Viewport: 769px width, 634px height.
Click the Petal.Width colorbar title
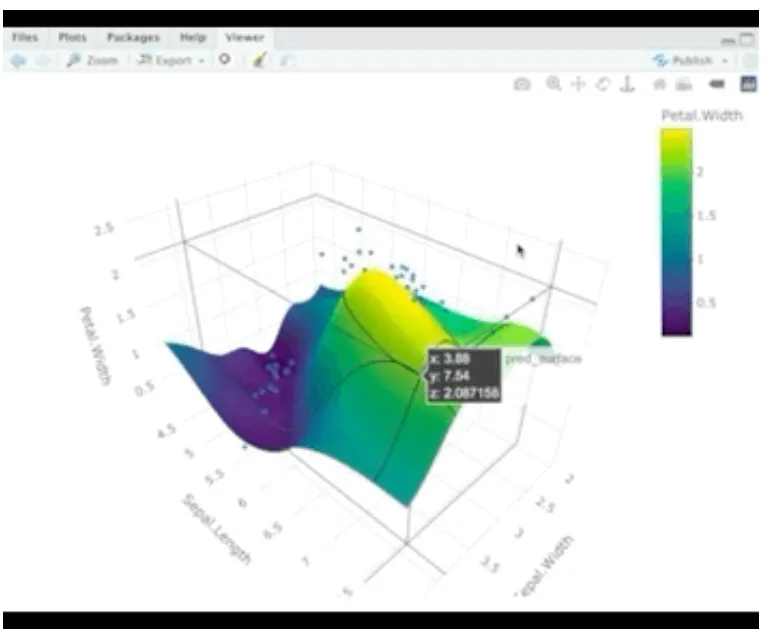tap(702, 116)
